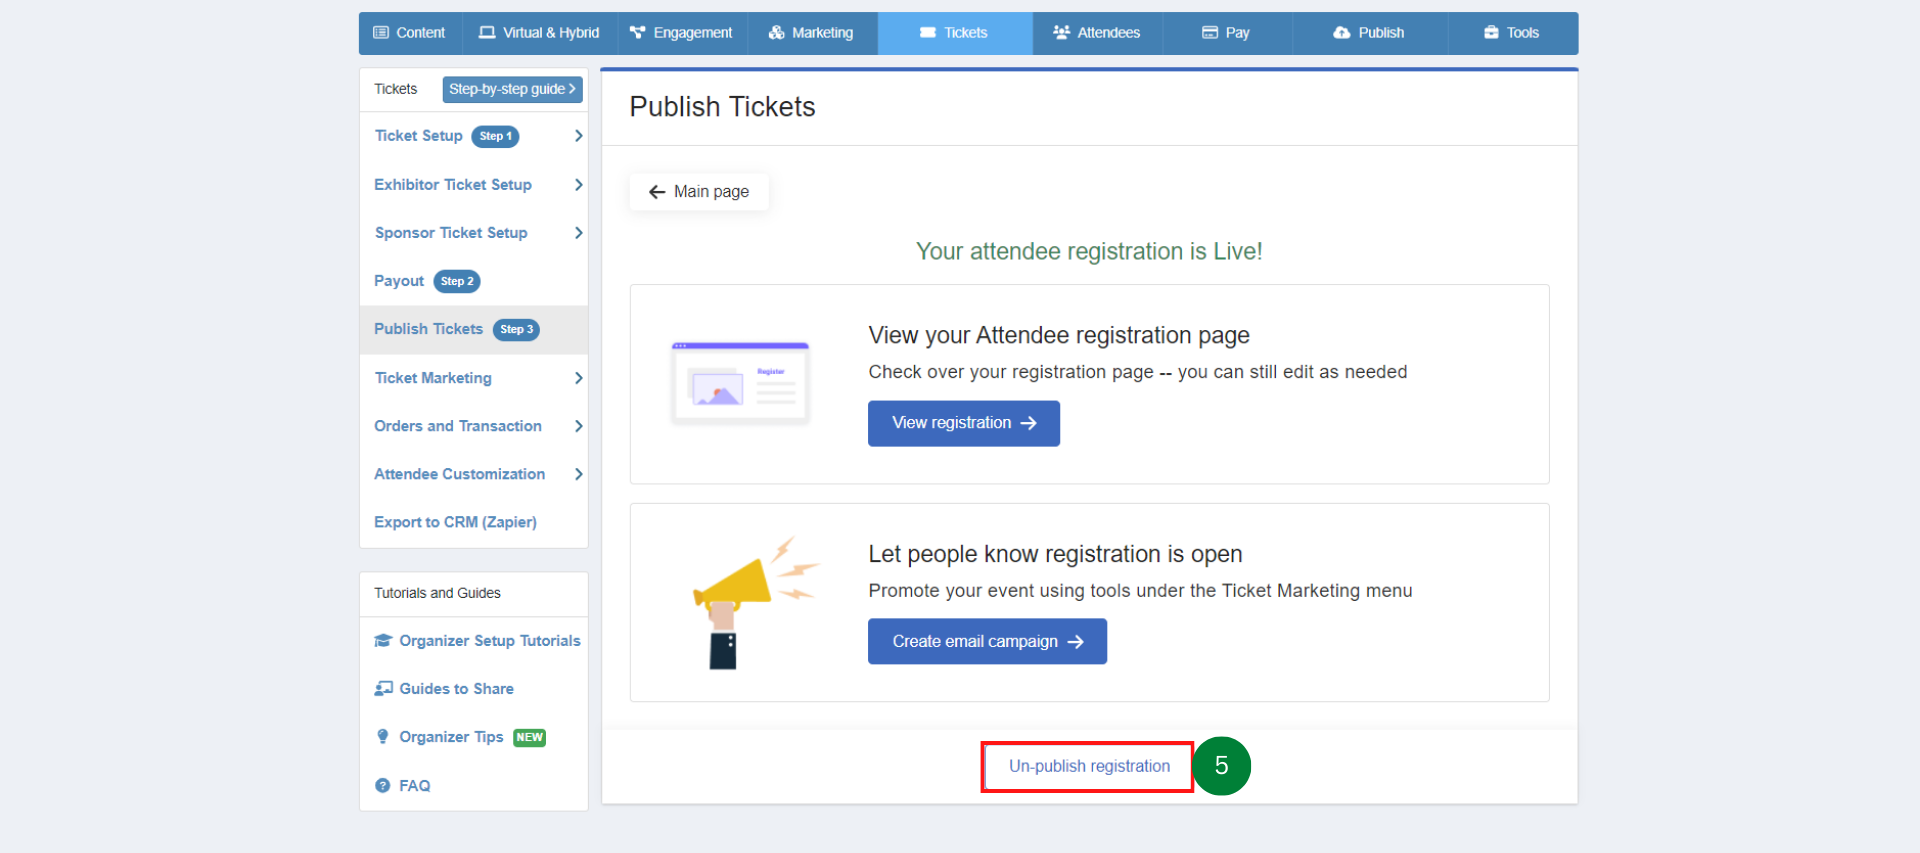Click the View registration button

964,423
